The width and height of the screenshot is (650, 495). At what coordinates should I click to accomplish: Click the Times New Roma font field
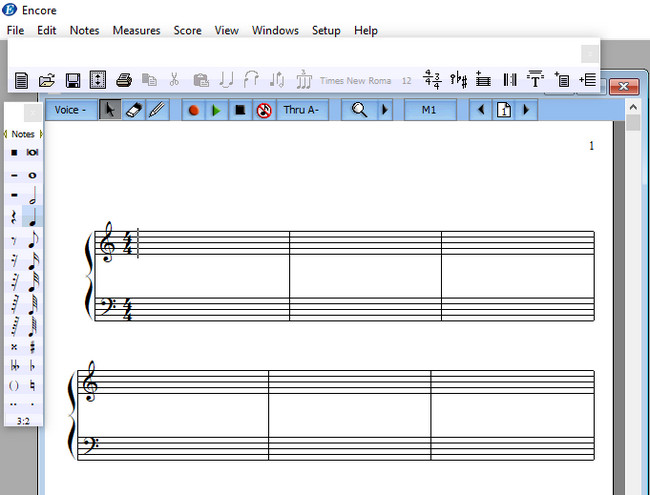pyautogui.click(x=355, y=80)
